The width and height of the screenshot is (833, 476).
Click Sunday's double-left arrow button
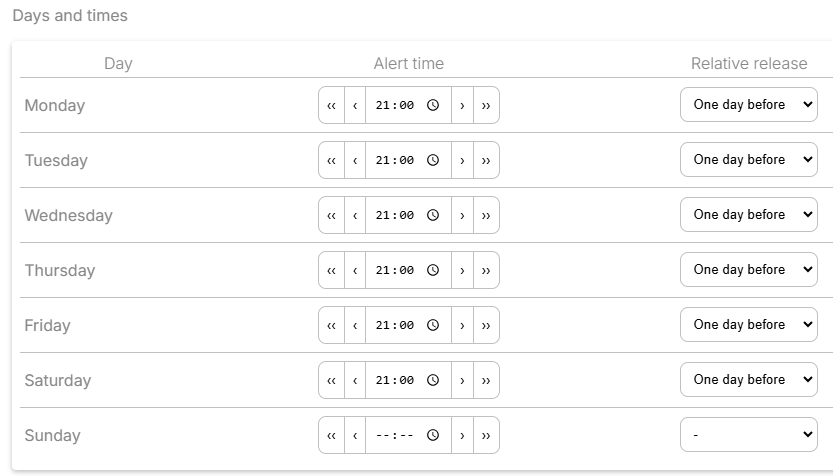click(x=332, y=435)
